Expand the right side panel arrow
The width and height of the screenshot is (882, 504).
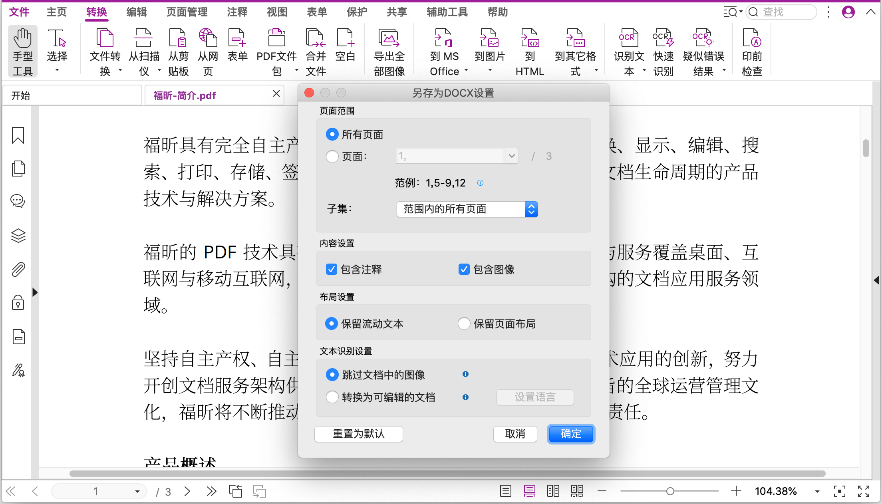(x=876, y=280)
